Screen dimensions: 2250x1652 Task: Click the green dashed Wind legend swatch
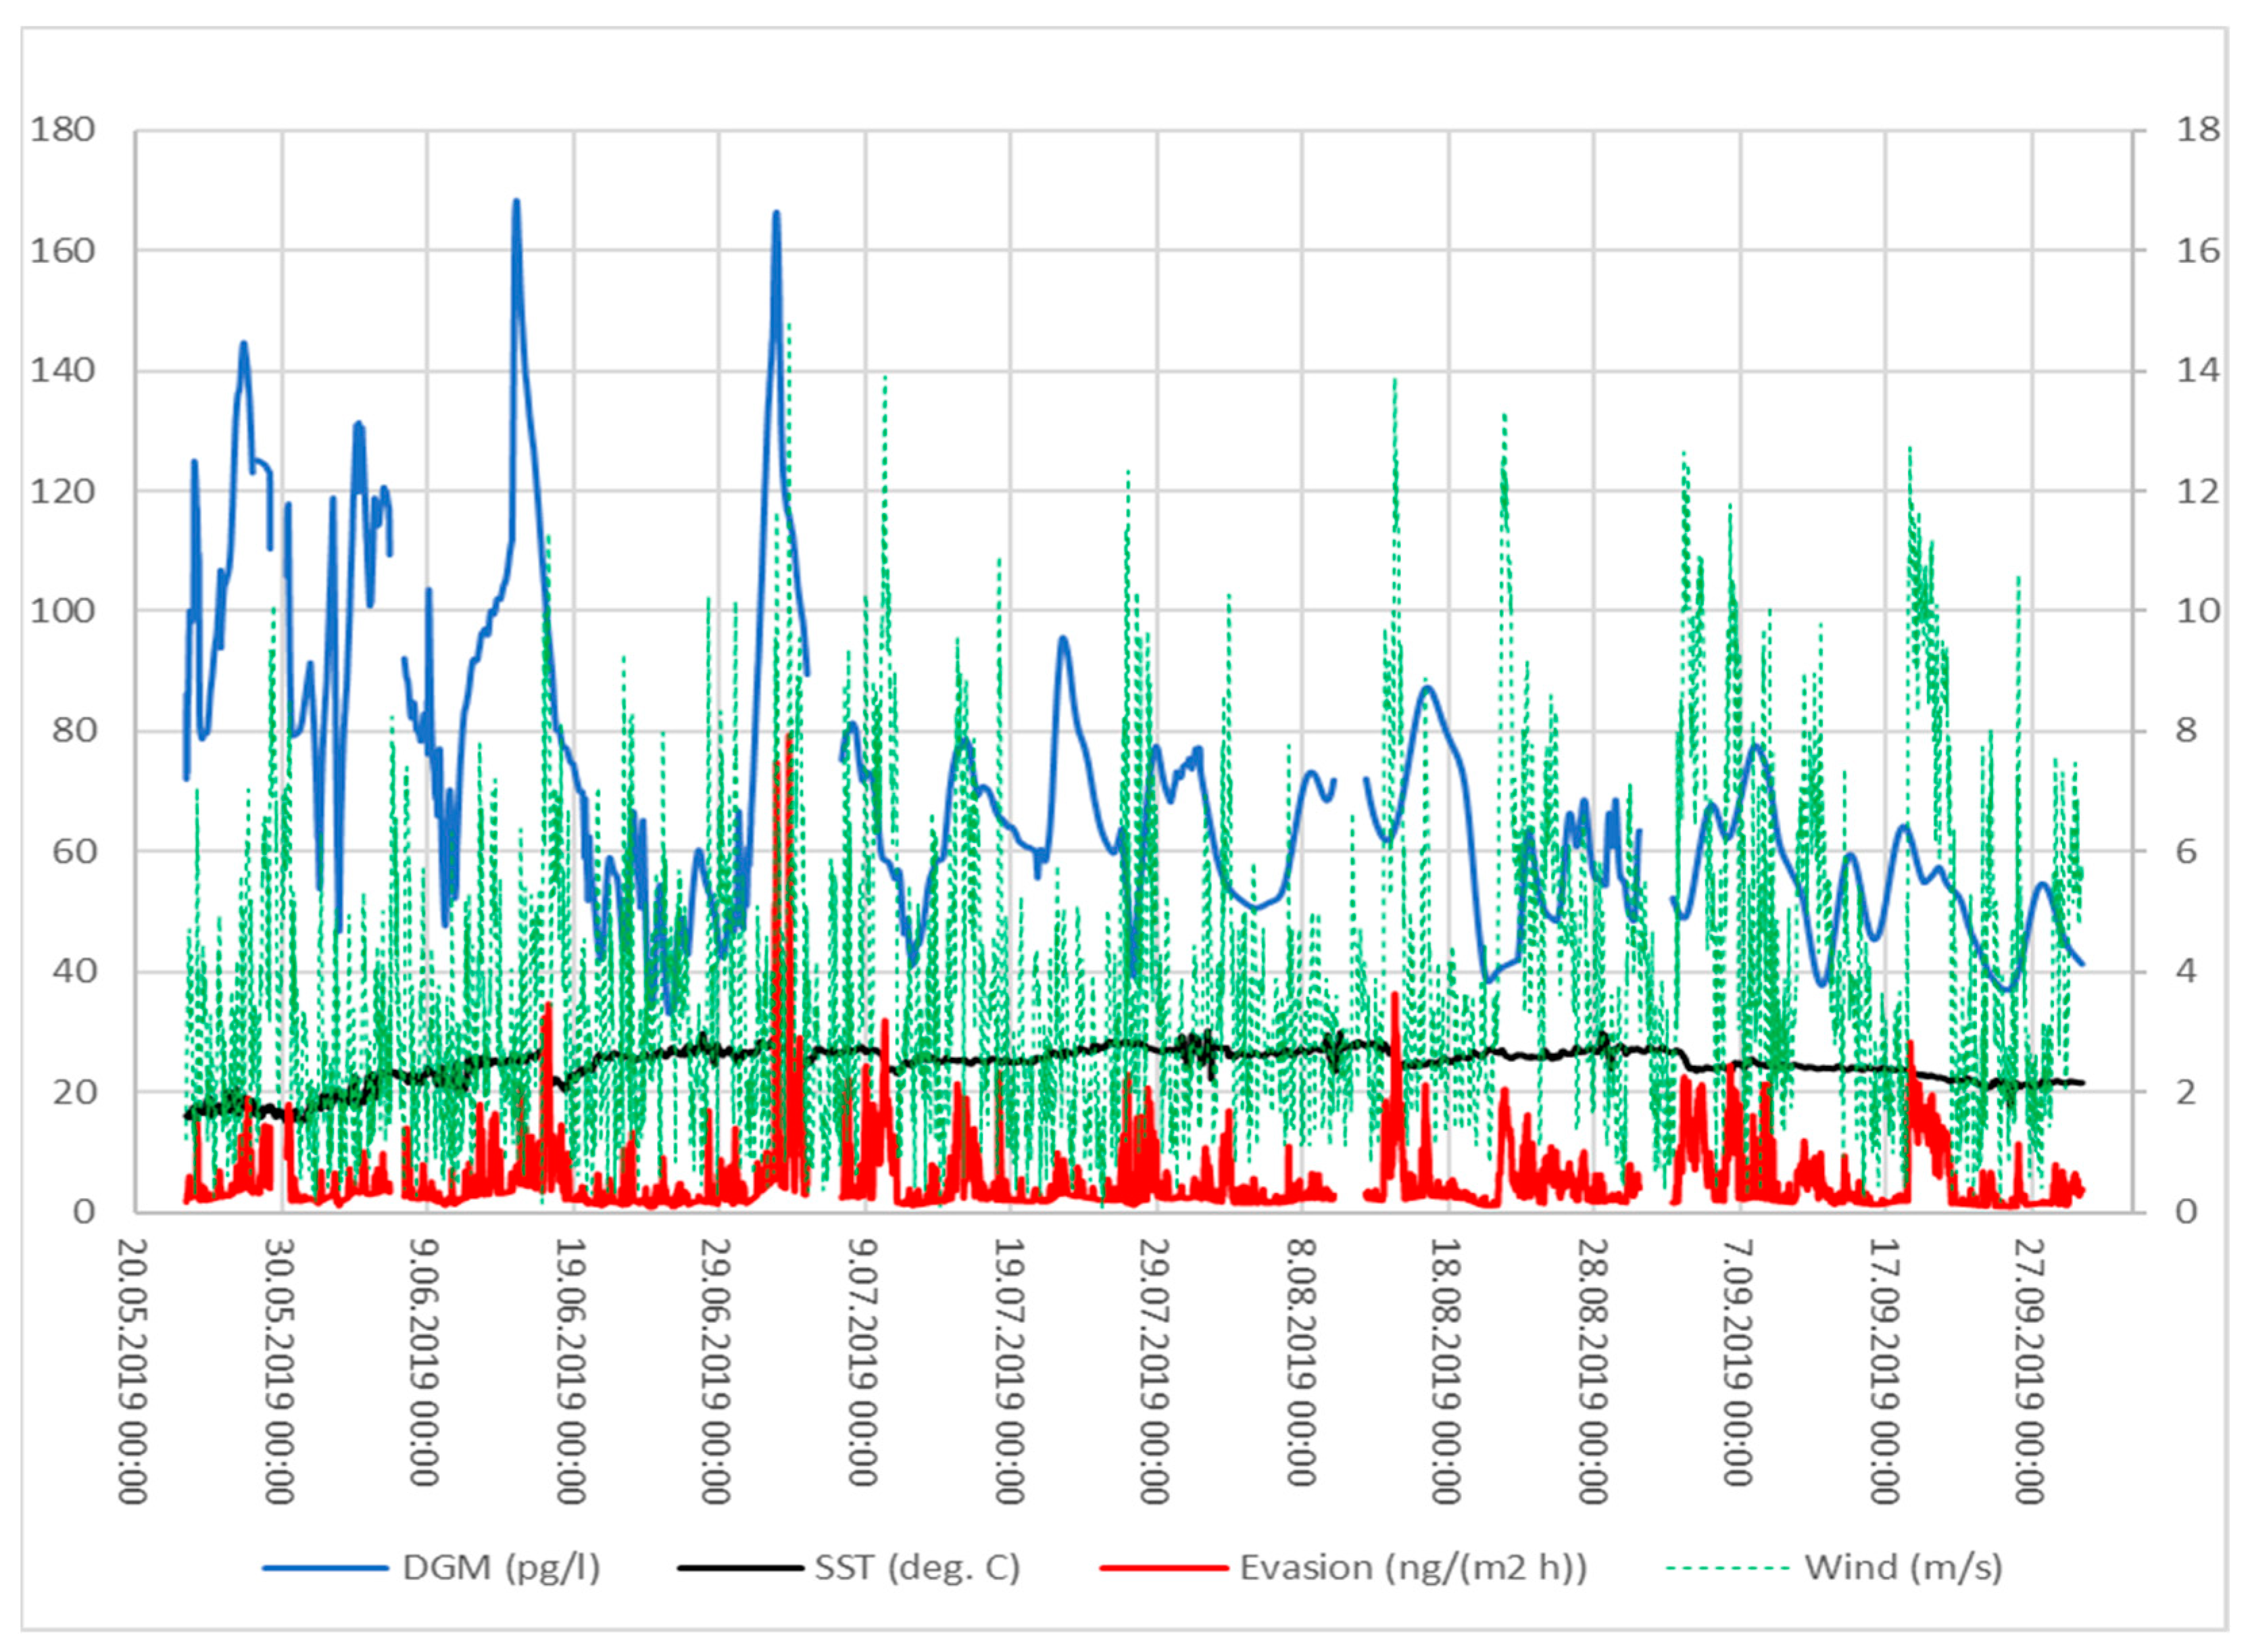(1728, 1568)
